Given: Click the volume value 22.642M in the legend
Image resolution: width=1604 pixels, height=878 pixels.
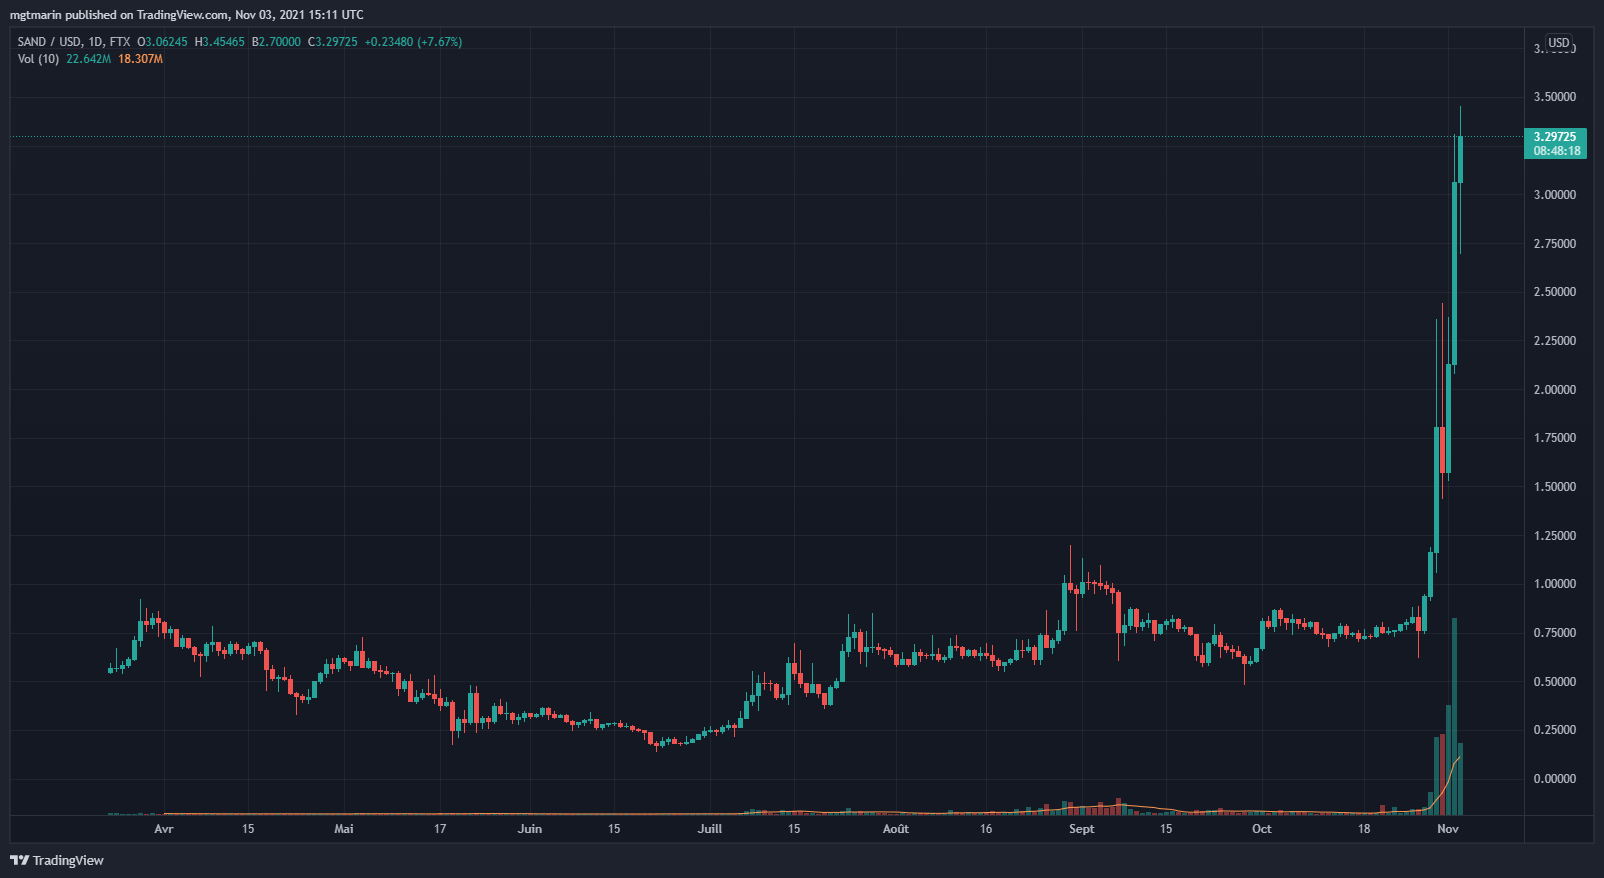Looking at the screenshot, I should [x=89, y=59].
